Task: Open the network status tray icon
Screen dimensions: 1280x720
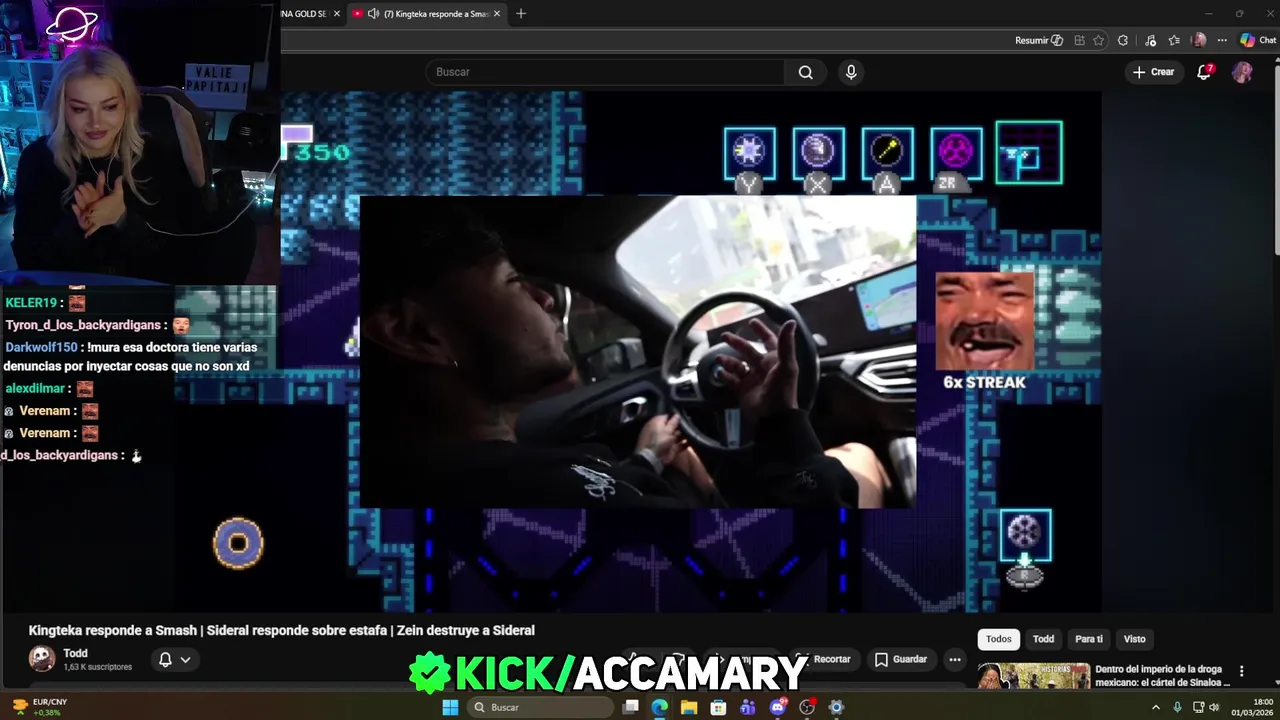Action: (1198, 707)
